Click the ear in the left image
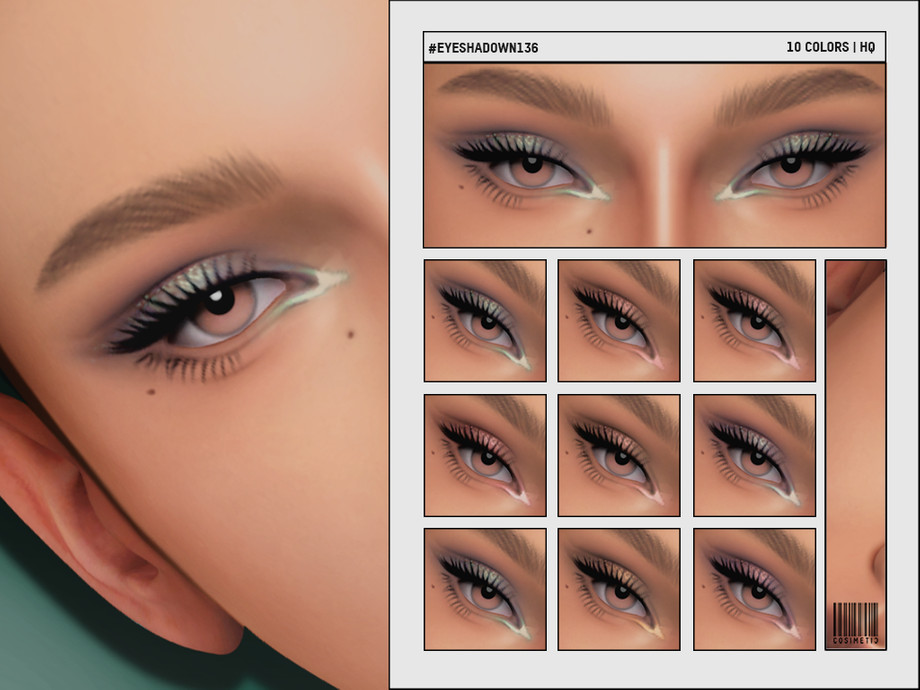This screenshot has height=690, width=920. click(x=70, y=500)
